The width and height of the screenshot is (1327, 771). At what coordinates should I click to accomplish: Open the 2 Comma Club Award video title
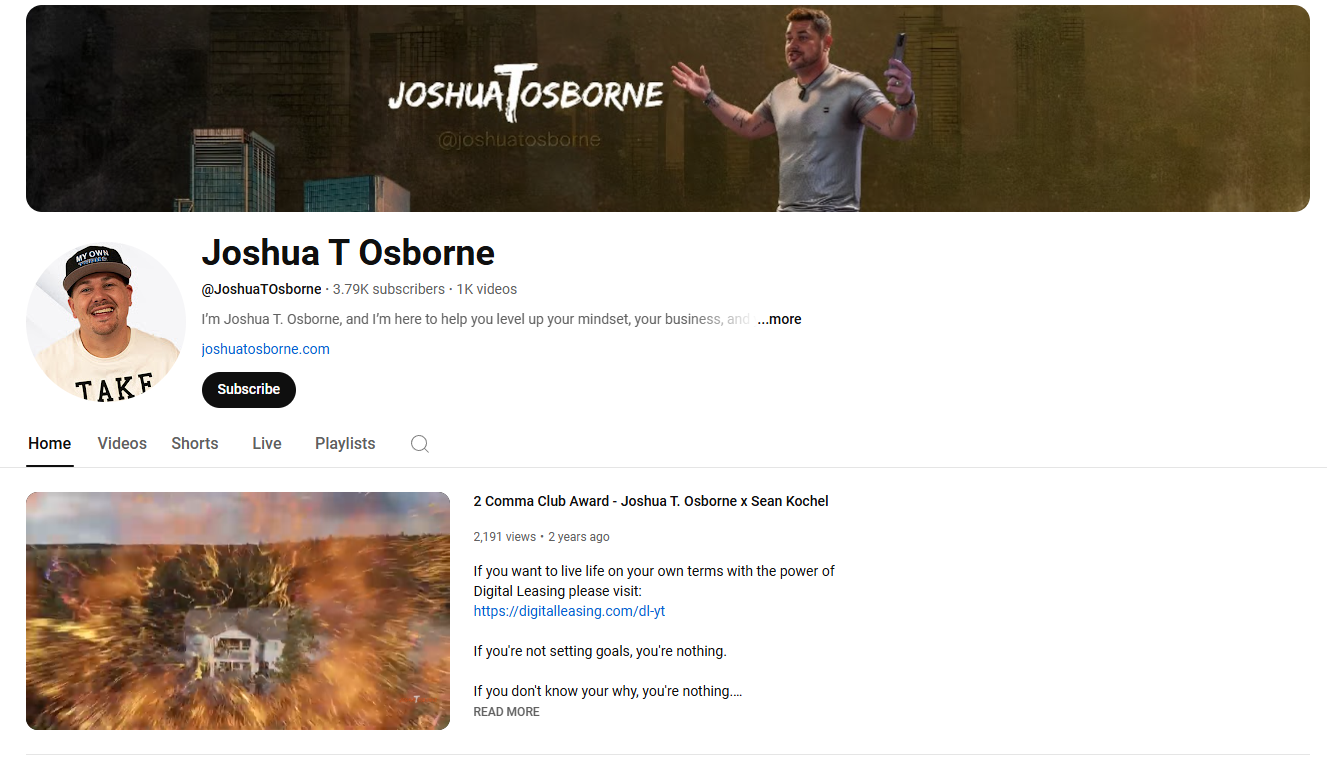click(x=651, y=501)
